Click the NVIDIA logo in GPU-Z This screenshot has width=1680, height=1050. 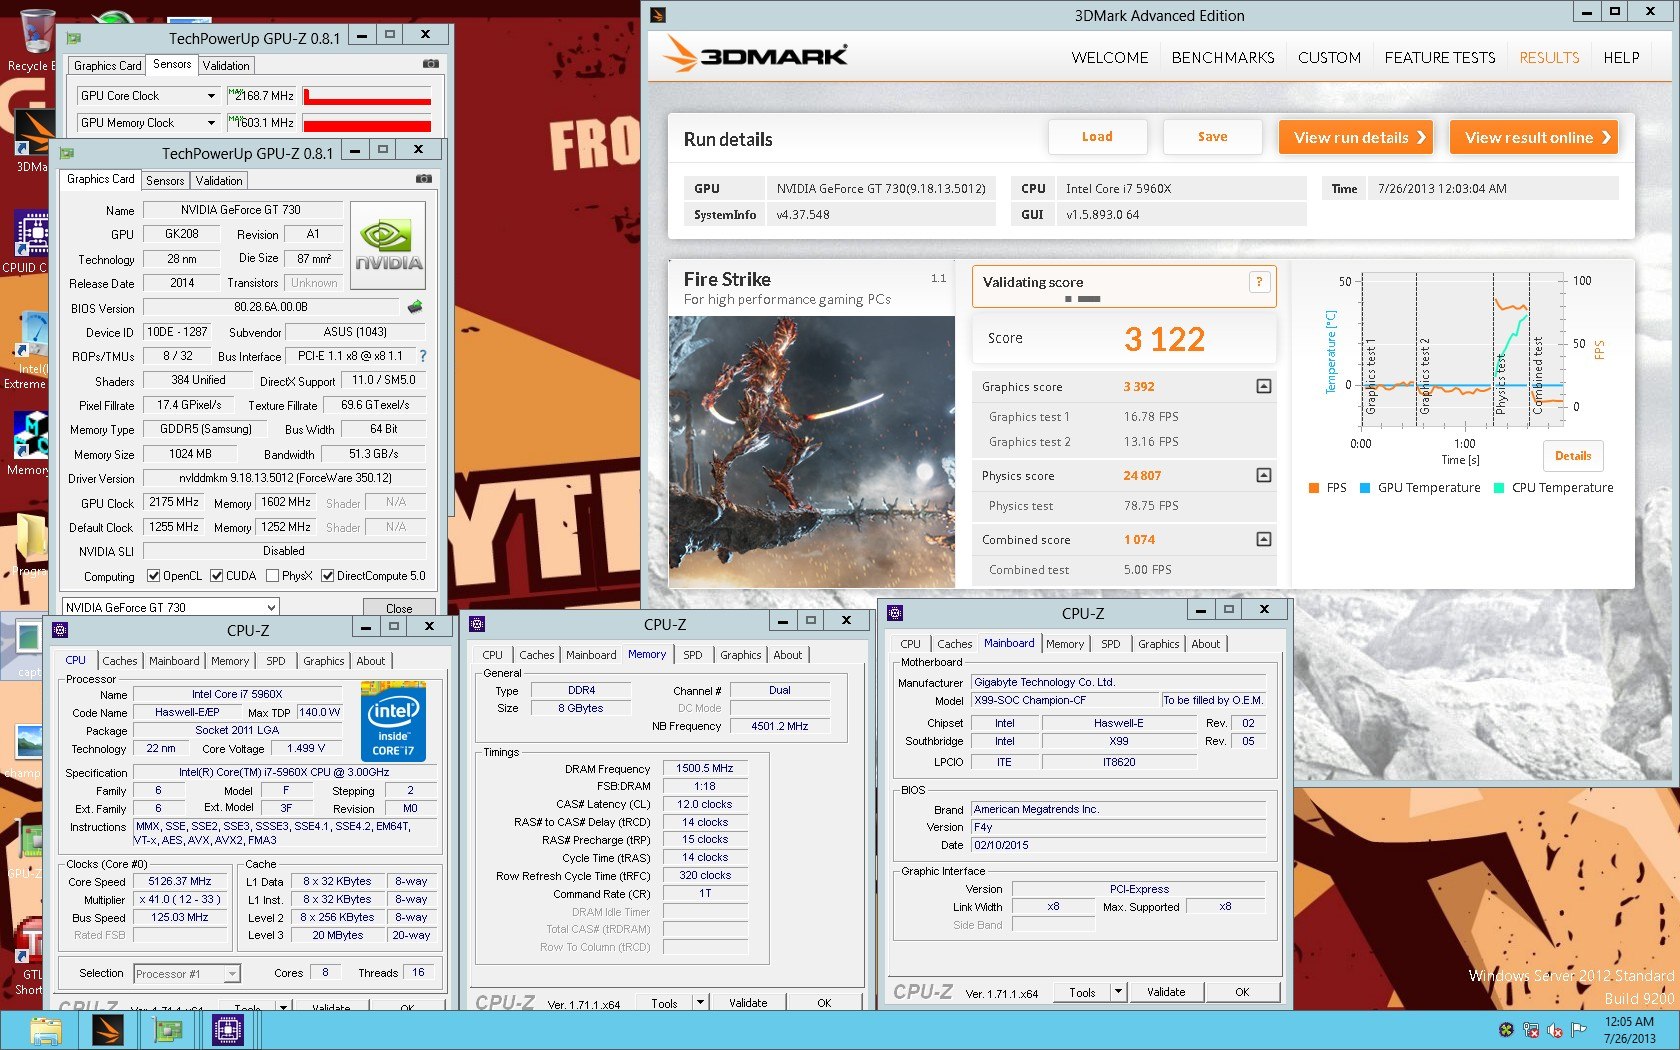click(388, 246)
